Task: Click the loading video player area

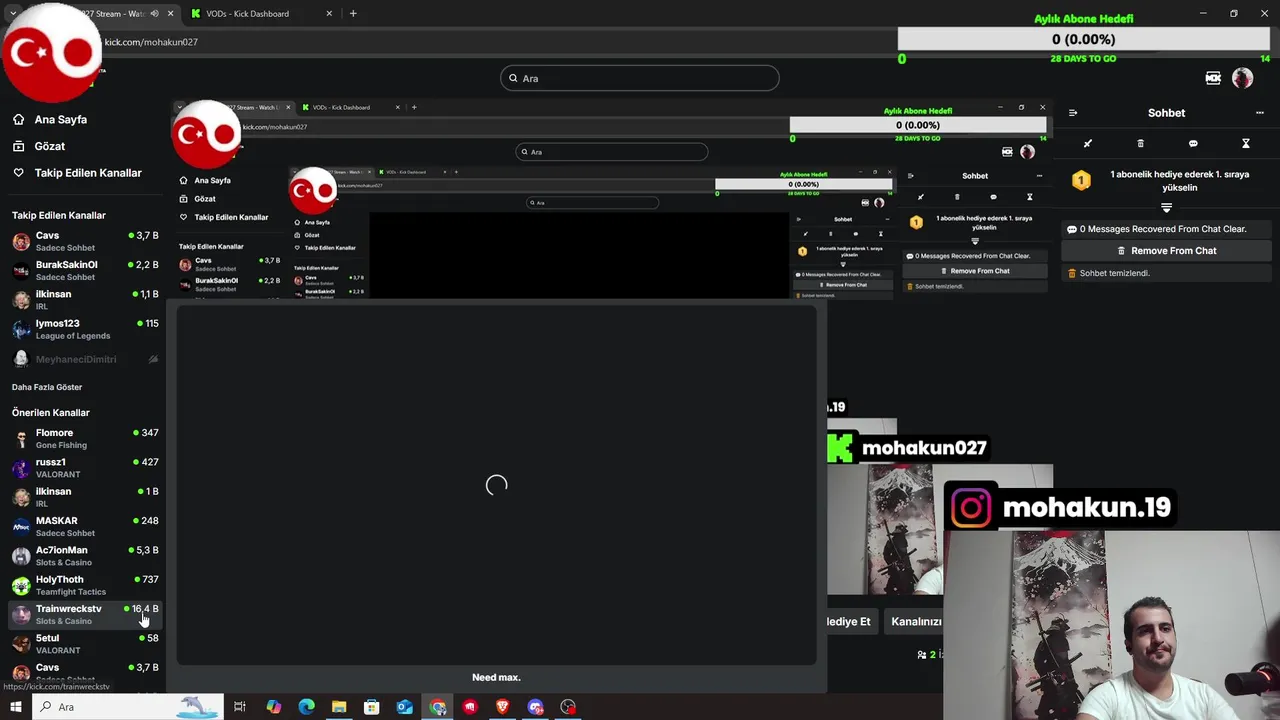Action: point(497,485)
